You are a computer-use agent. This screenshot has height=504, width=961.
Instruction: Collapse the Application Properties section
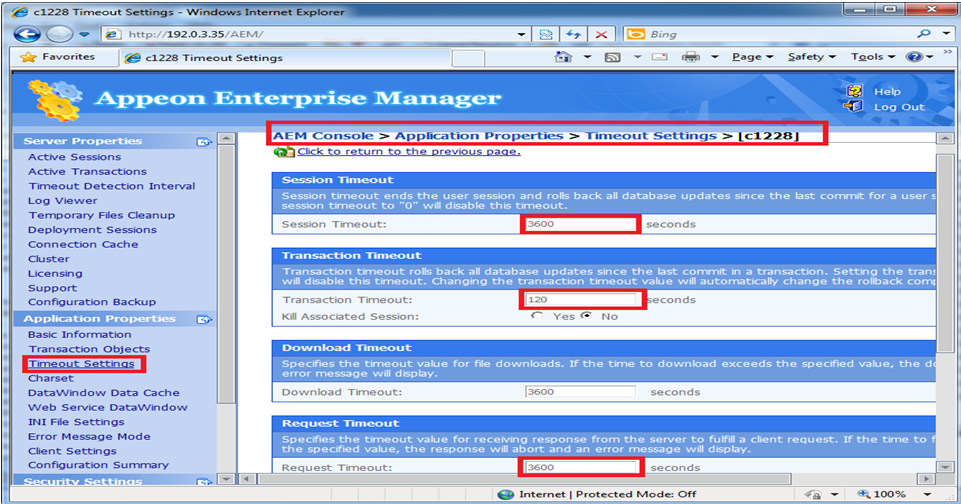[x=203, y=319]
